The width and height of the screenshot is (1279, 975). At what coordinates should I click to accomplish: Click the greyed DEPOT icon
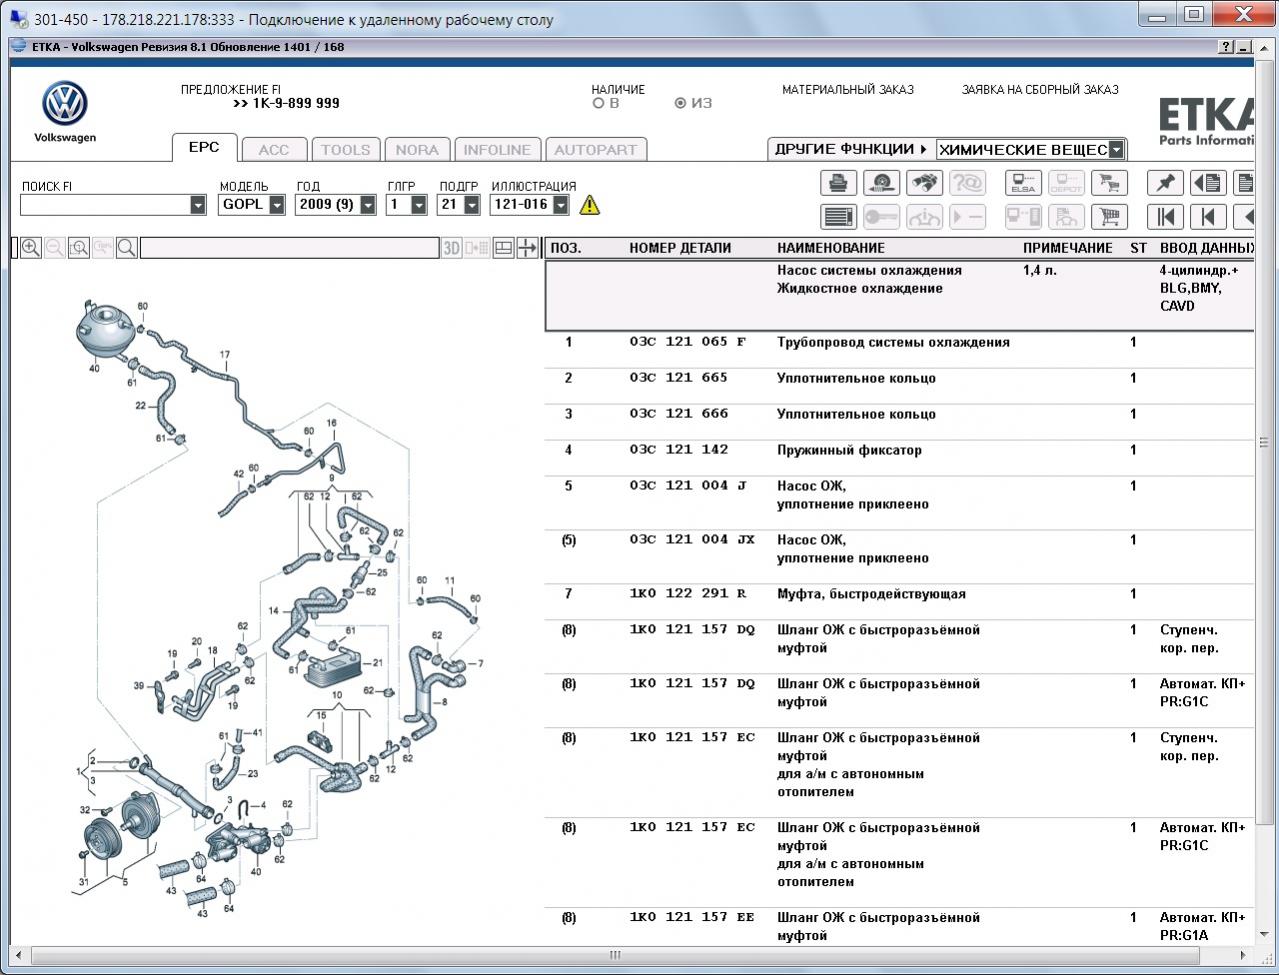tap(1066, 183)
